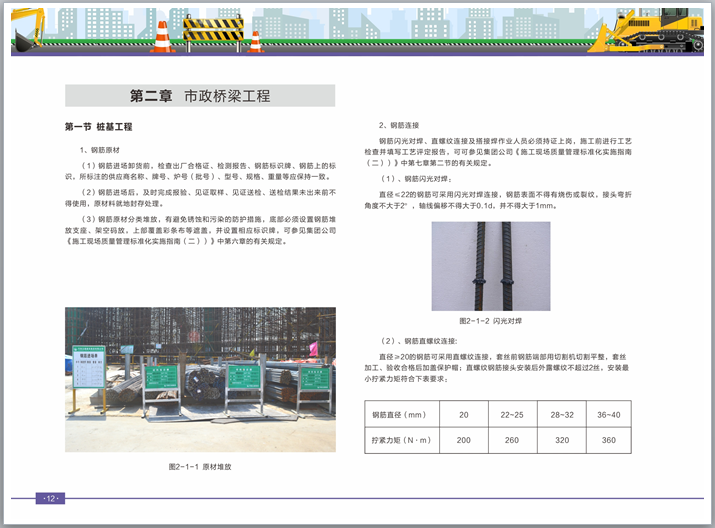Click the caption 图2-1-1 原材堆放
715x528 pixels.
click(x=199, y=467)
